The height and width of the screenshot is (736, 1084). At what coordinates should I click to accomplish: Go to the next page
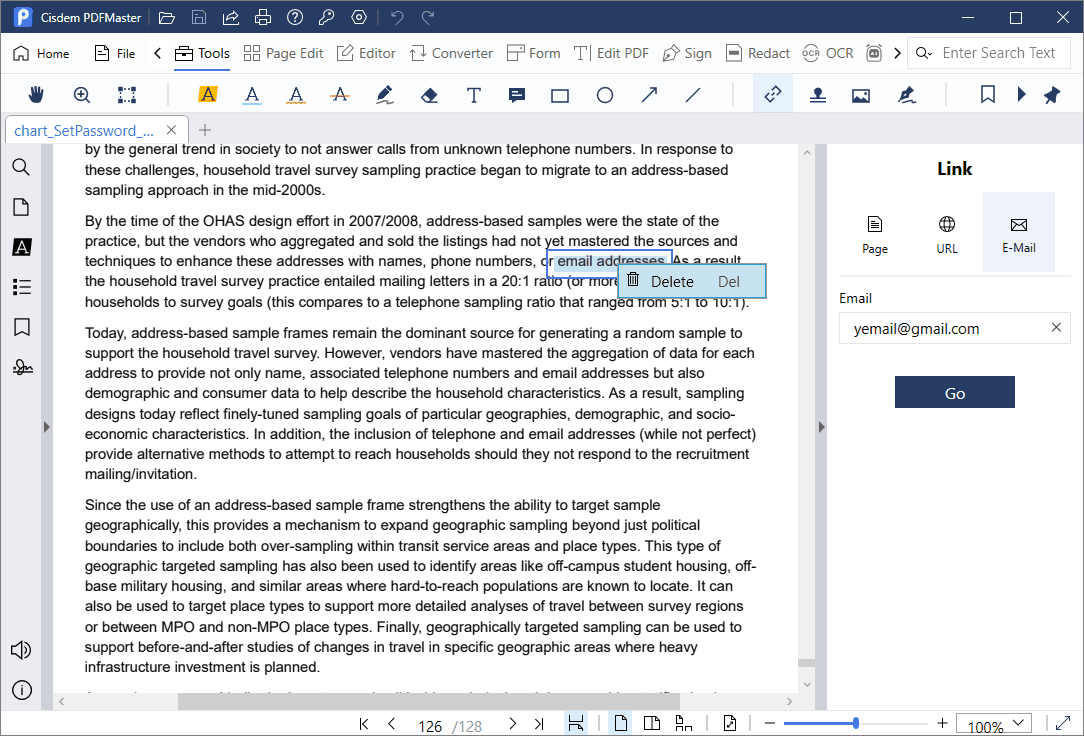tap(512, 724)
